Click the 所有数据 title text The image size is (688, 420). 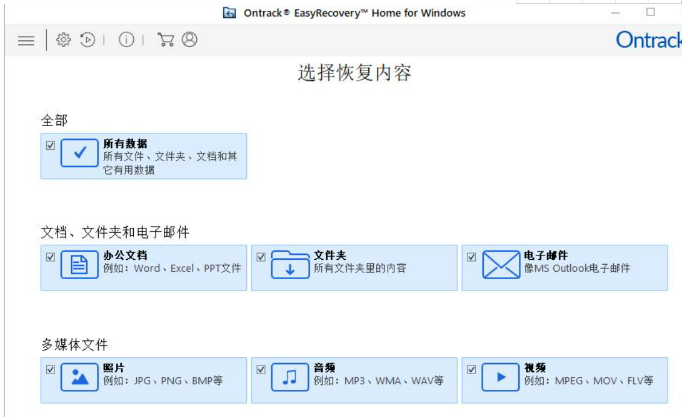(125, 144)
